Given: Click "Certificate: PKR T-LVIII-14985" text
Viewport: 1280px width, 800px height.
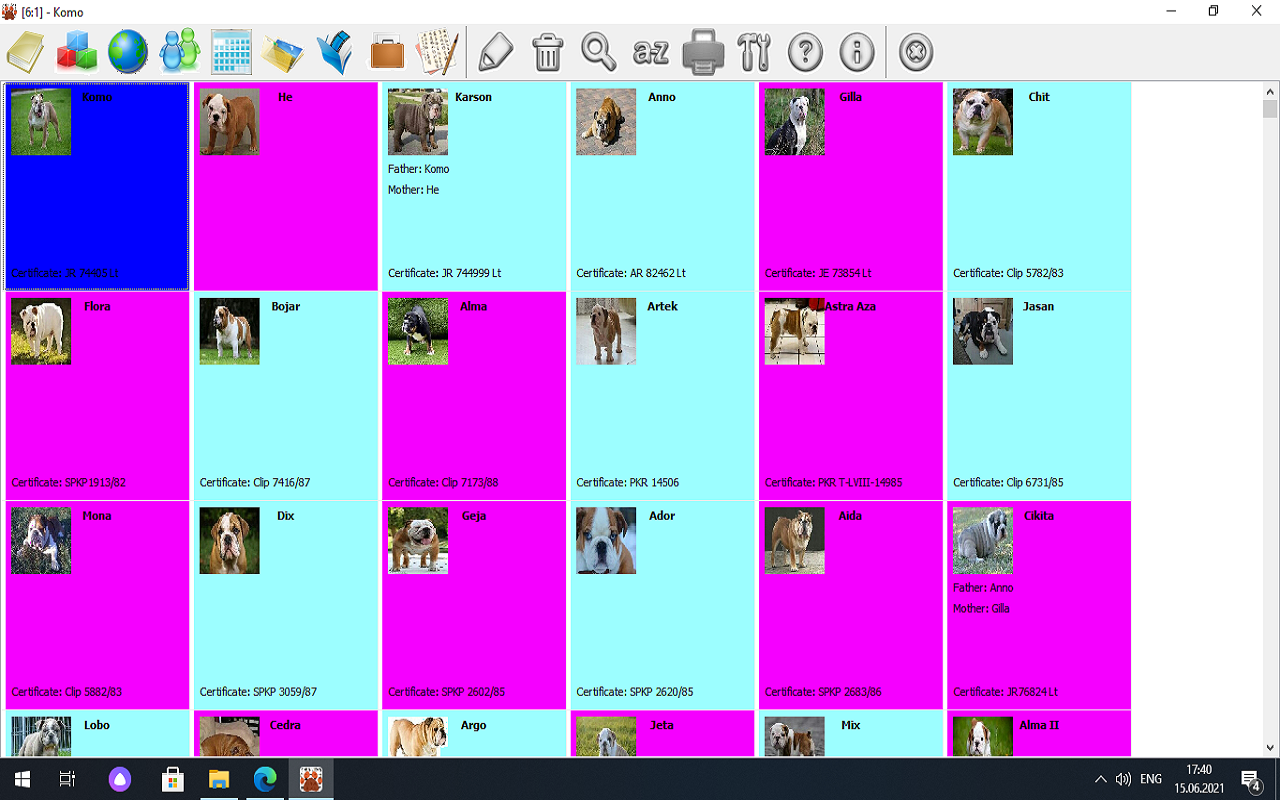Looking at the screenshot, I should coord(833,482).
